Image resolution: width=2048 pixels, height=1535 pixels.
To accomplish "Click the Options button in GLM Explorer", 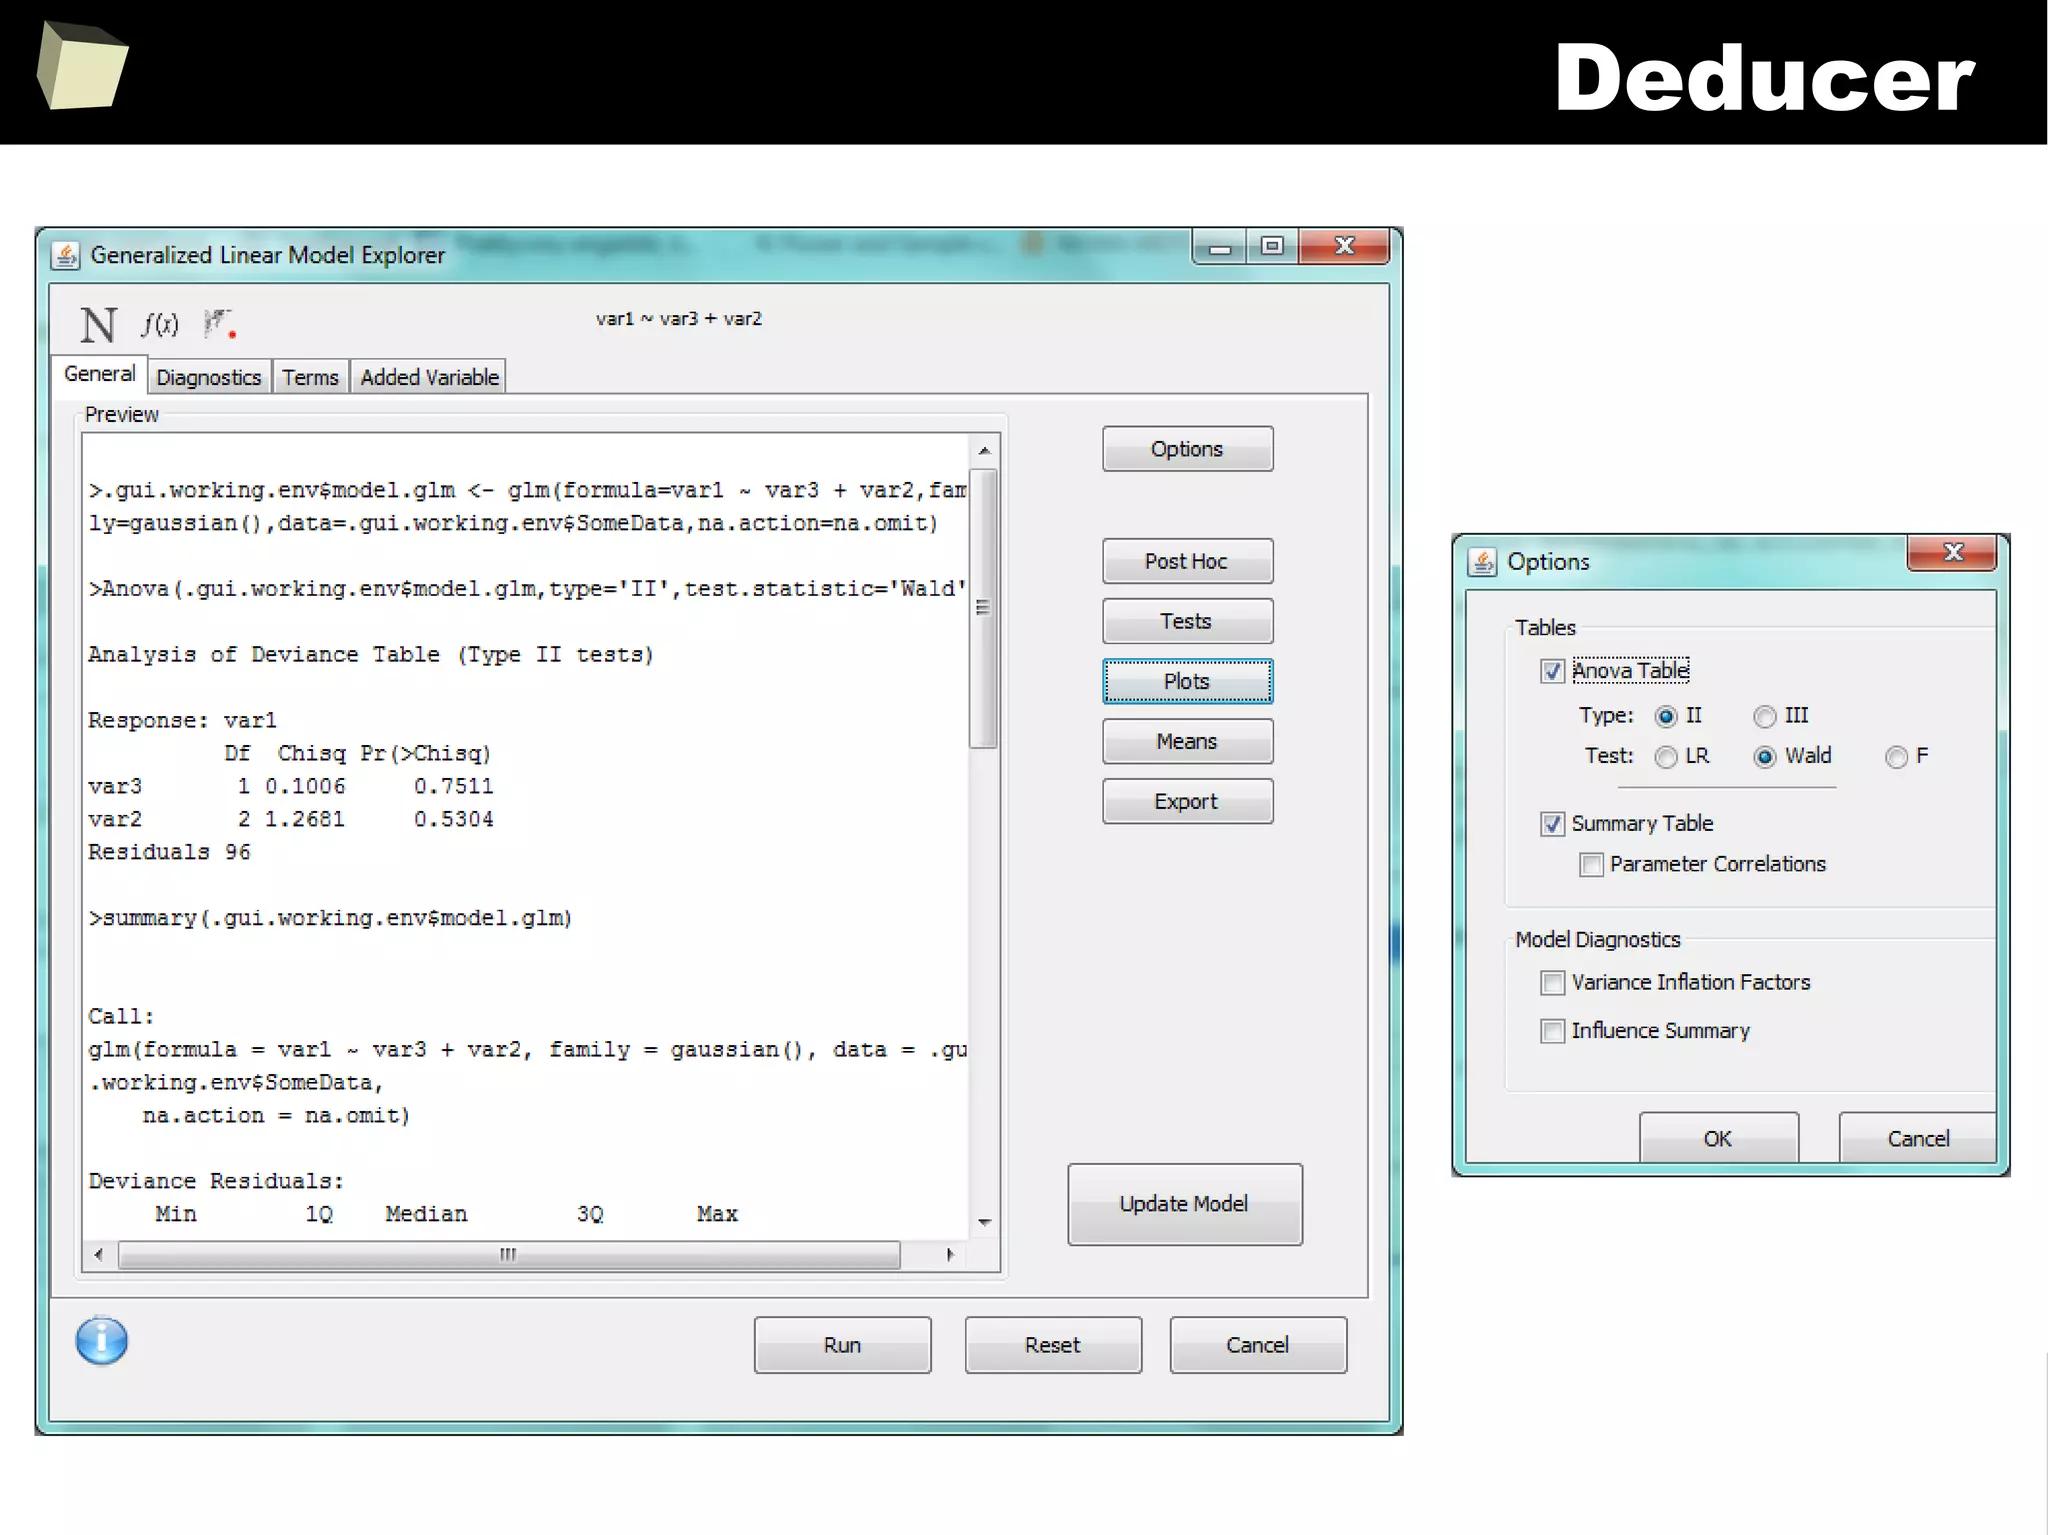I will click(1187, 449).
